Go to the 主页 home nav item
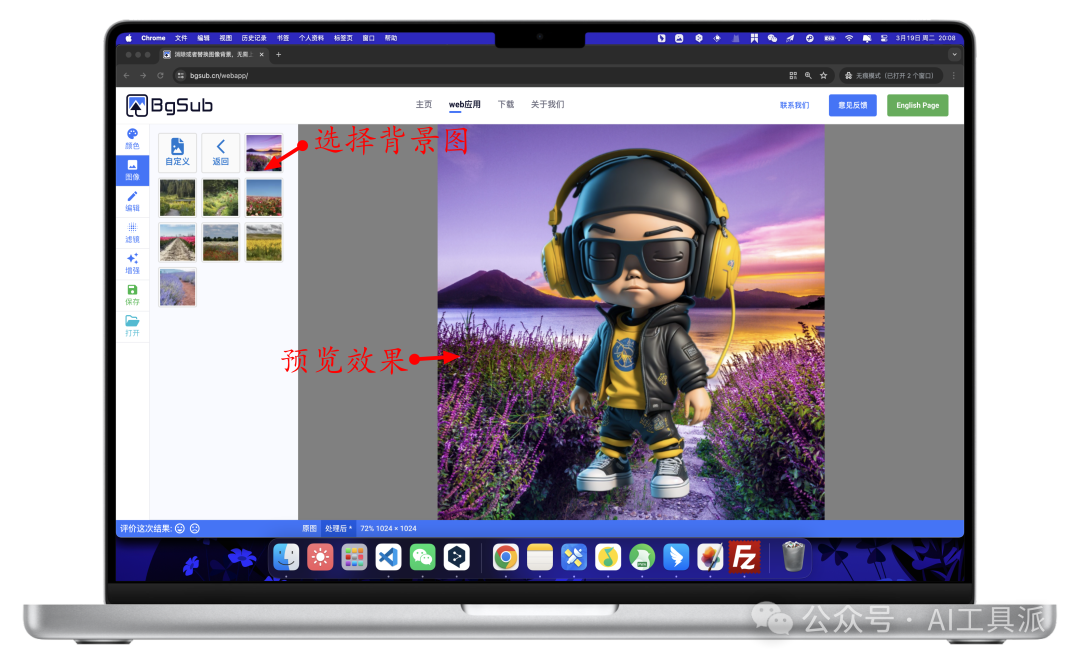 tap(424, 105)
